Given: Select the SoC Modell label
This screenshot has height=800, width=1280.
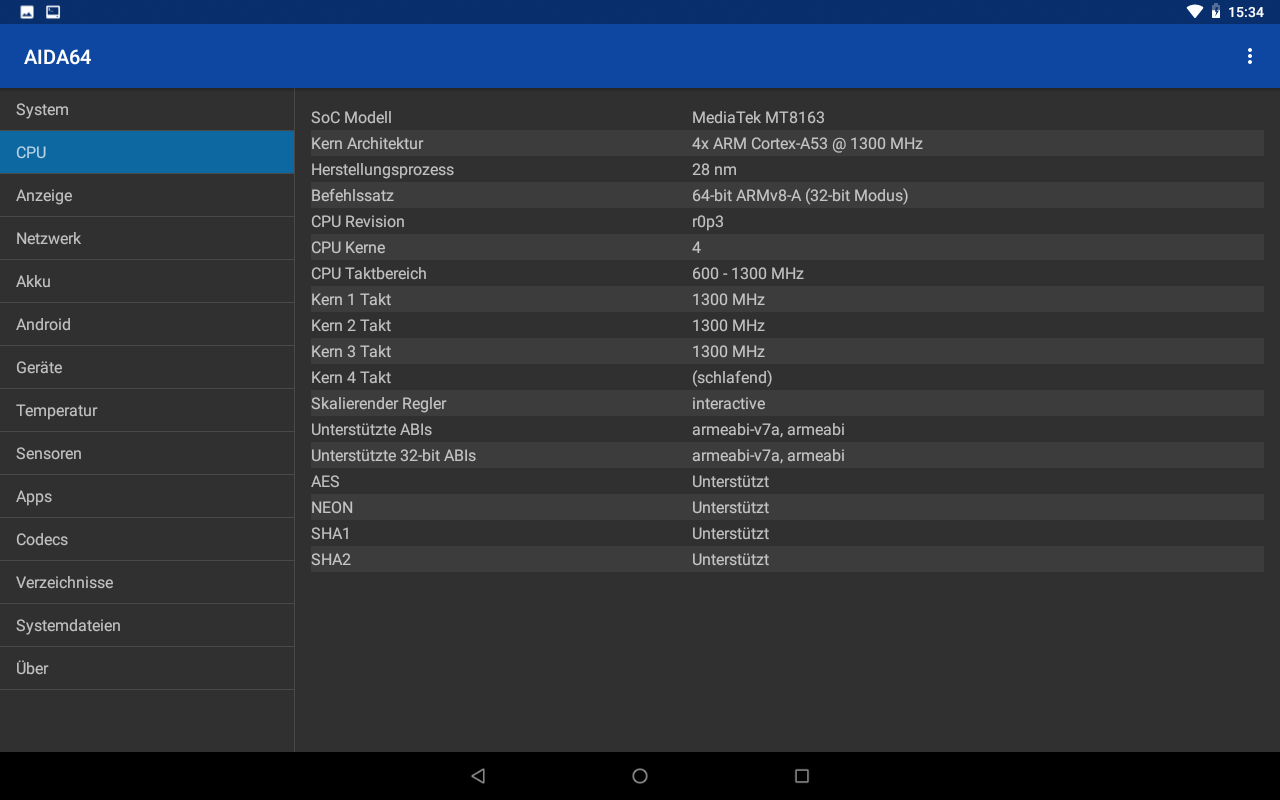Looking at the screenshot, I should click(x=351, y=118).
